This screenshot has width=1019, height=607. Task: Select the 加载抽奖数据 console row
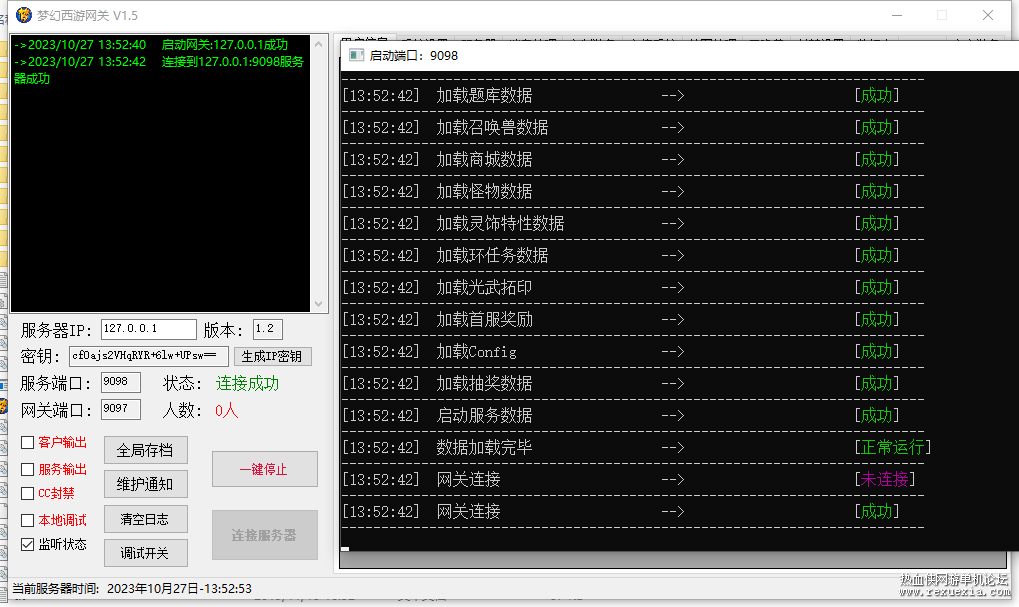pos(621,383)
